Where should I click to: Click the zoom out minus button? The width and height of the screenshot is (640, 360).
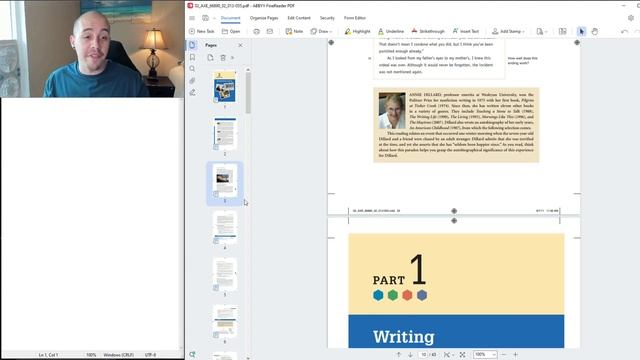504,355
